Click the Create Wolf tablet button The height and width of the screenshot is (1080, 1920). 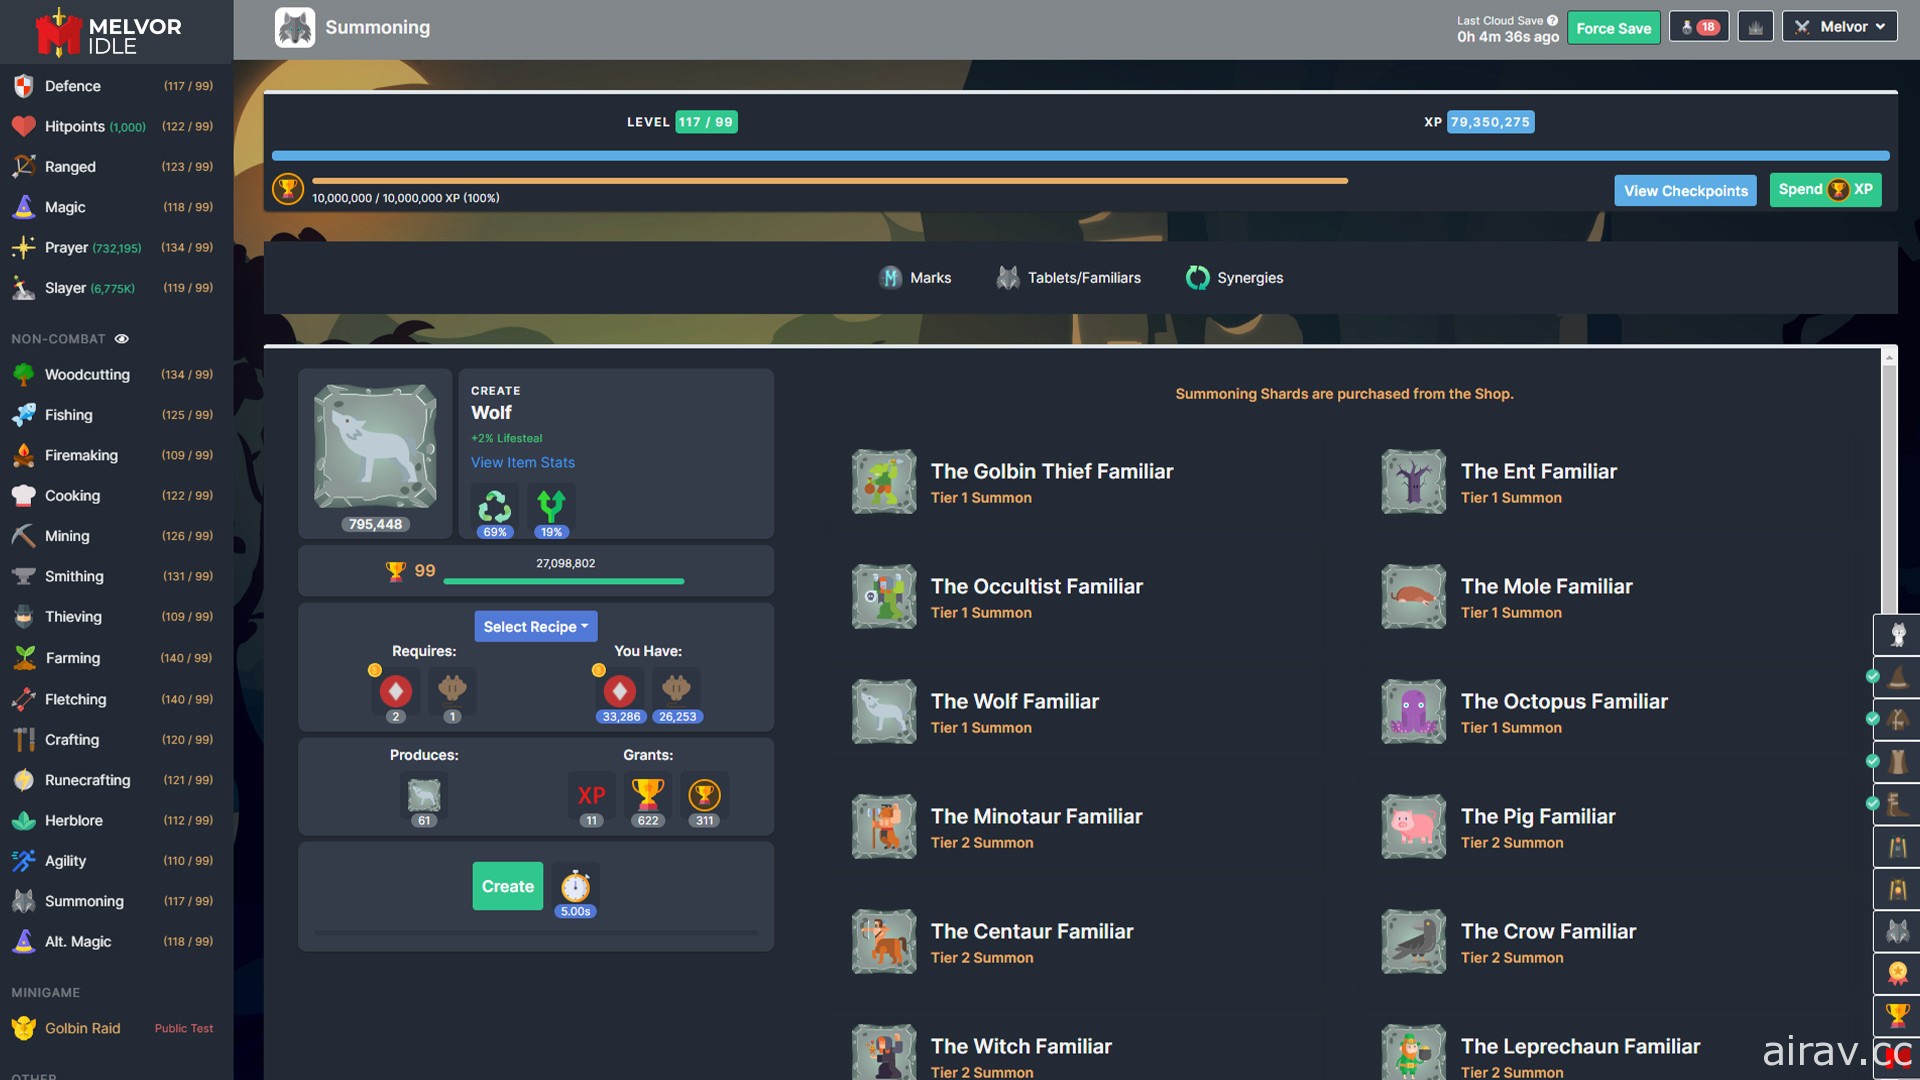tap(508, 885)
